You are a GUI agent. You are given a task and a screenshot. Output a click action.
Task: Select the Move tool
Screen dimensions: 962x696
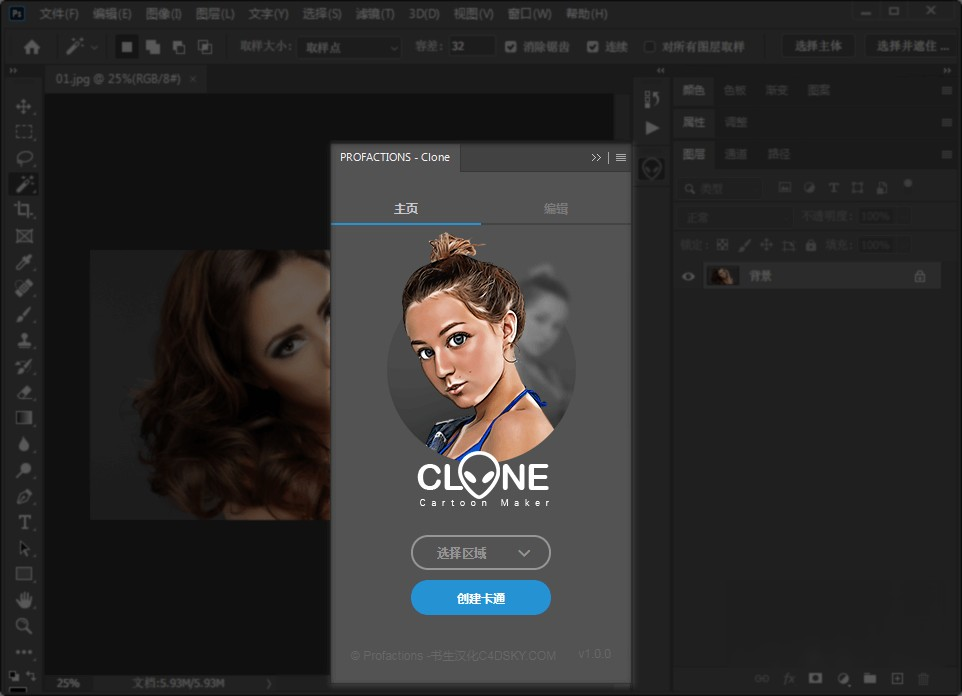[24, 106]
